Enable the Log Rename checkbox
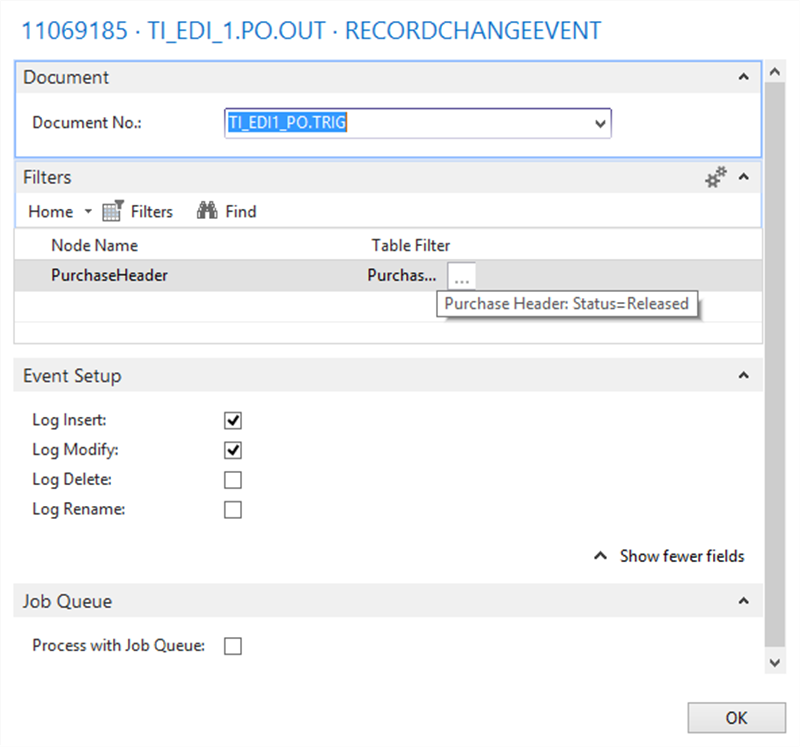 point(233,509)
